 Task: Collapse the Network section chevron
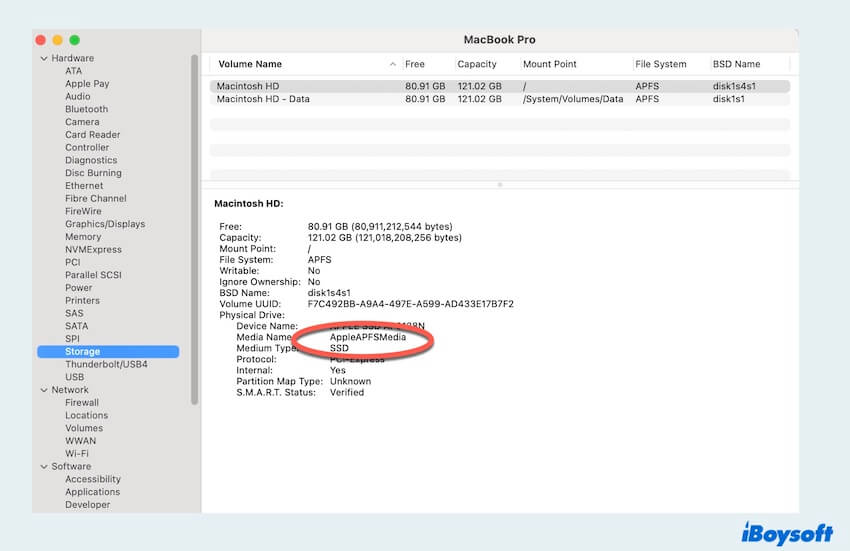44,390
